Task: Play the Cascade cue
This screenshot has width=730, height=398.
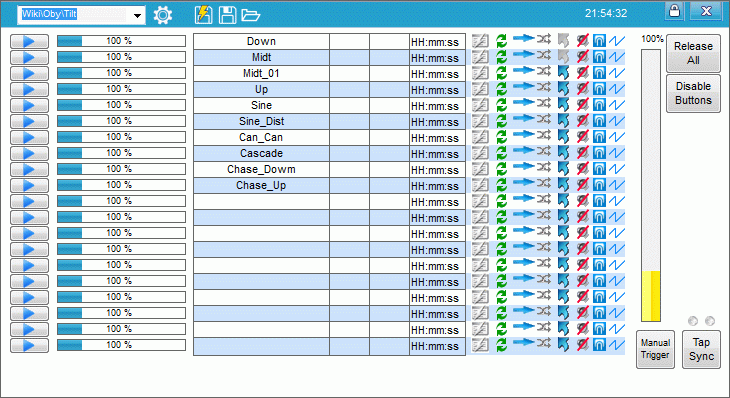Action: [29, 153]
